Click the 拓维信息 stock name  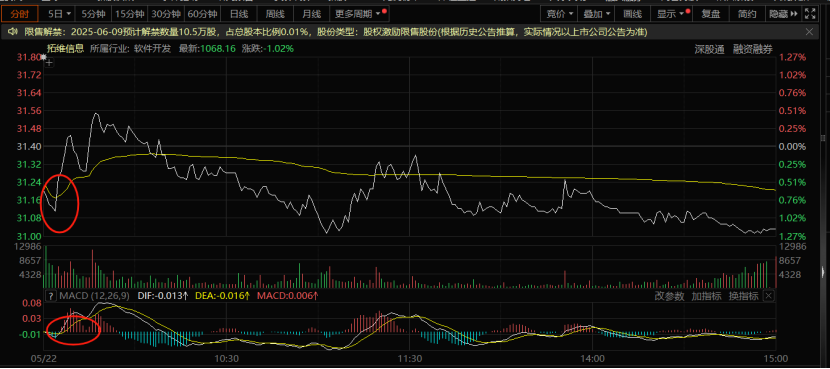pyautogui.click(x=65, y=49)
